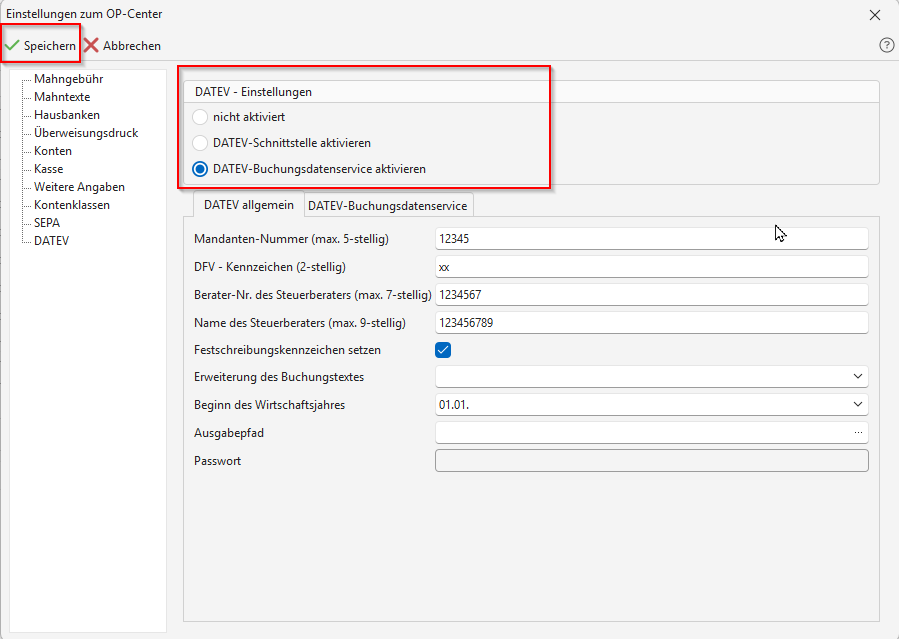Click the red X Abbrechen icon

pyautogui.click(x=91, y=45)
